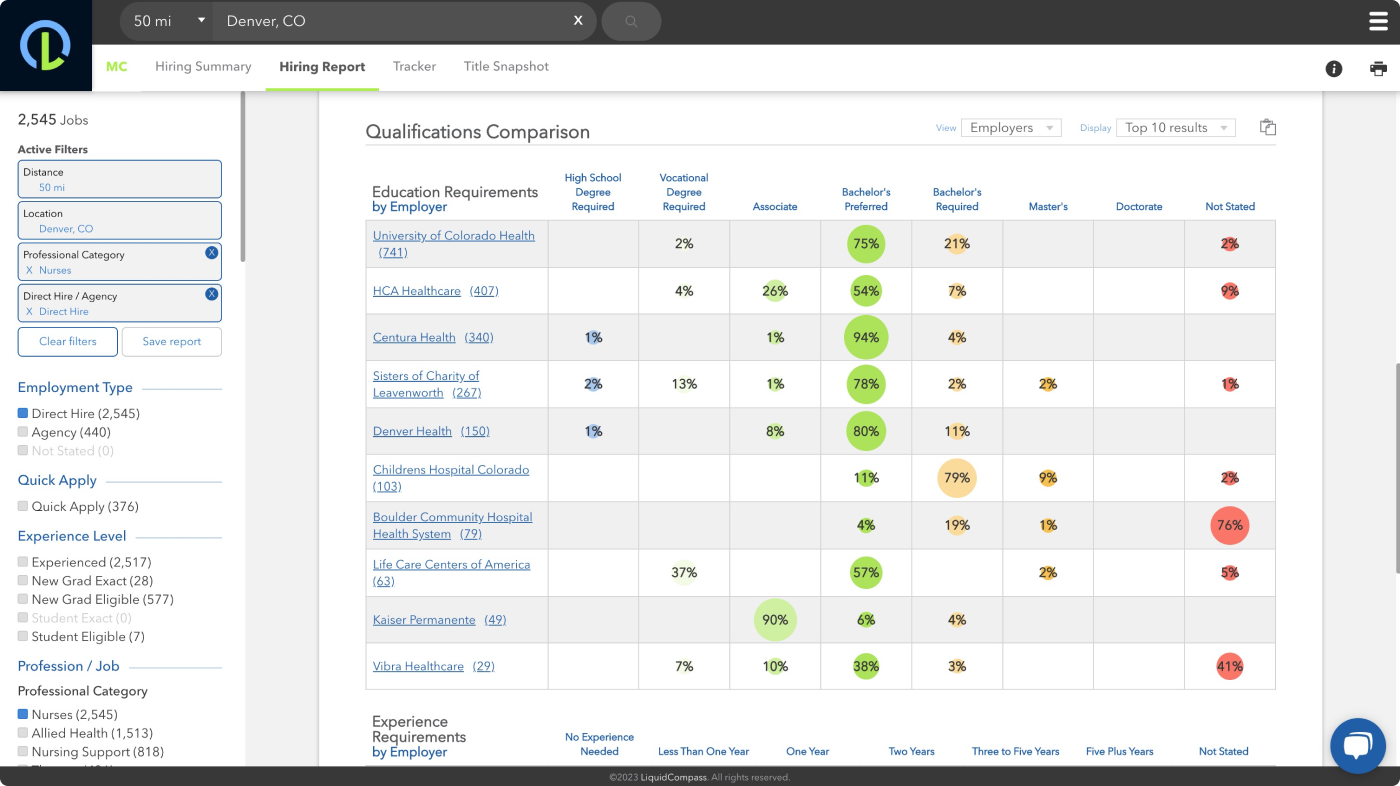This screenshot has height=786, width=1400.
Task: Open the hamburger menu icon
Action: tap(1378, 21)
